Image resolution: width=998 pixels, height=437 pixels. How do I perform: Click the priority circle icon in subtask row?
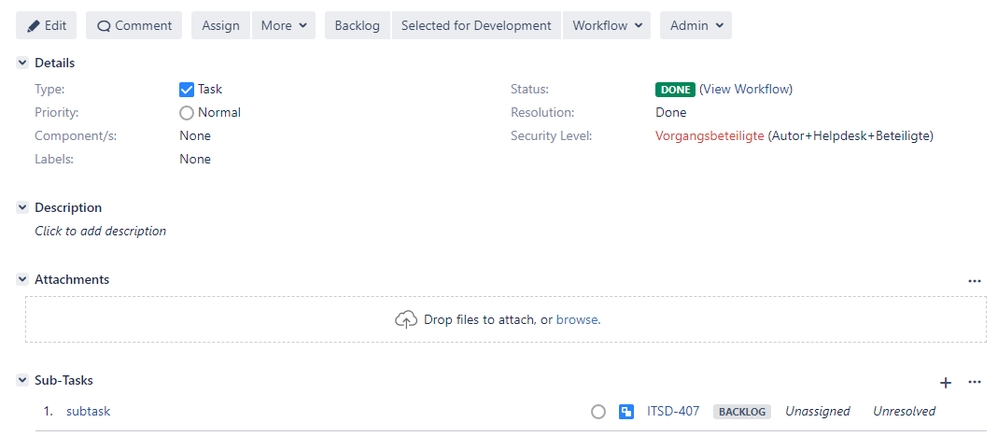(x=598, y=411)
